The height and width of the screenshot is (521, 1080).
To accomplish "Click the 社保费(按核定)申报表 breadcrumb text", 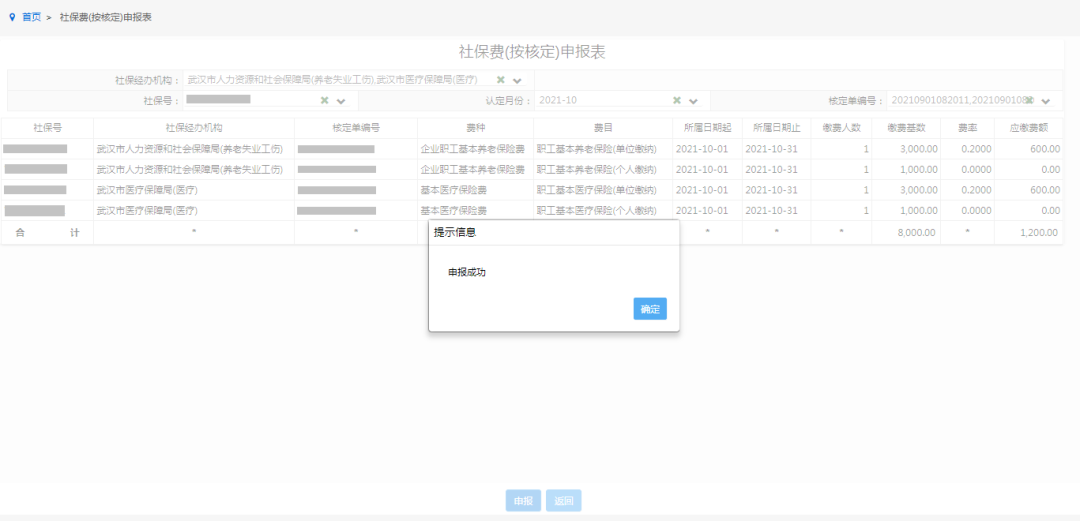I will point(105,17).
